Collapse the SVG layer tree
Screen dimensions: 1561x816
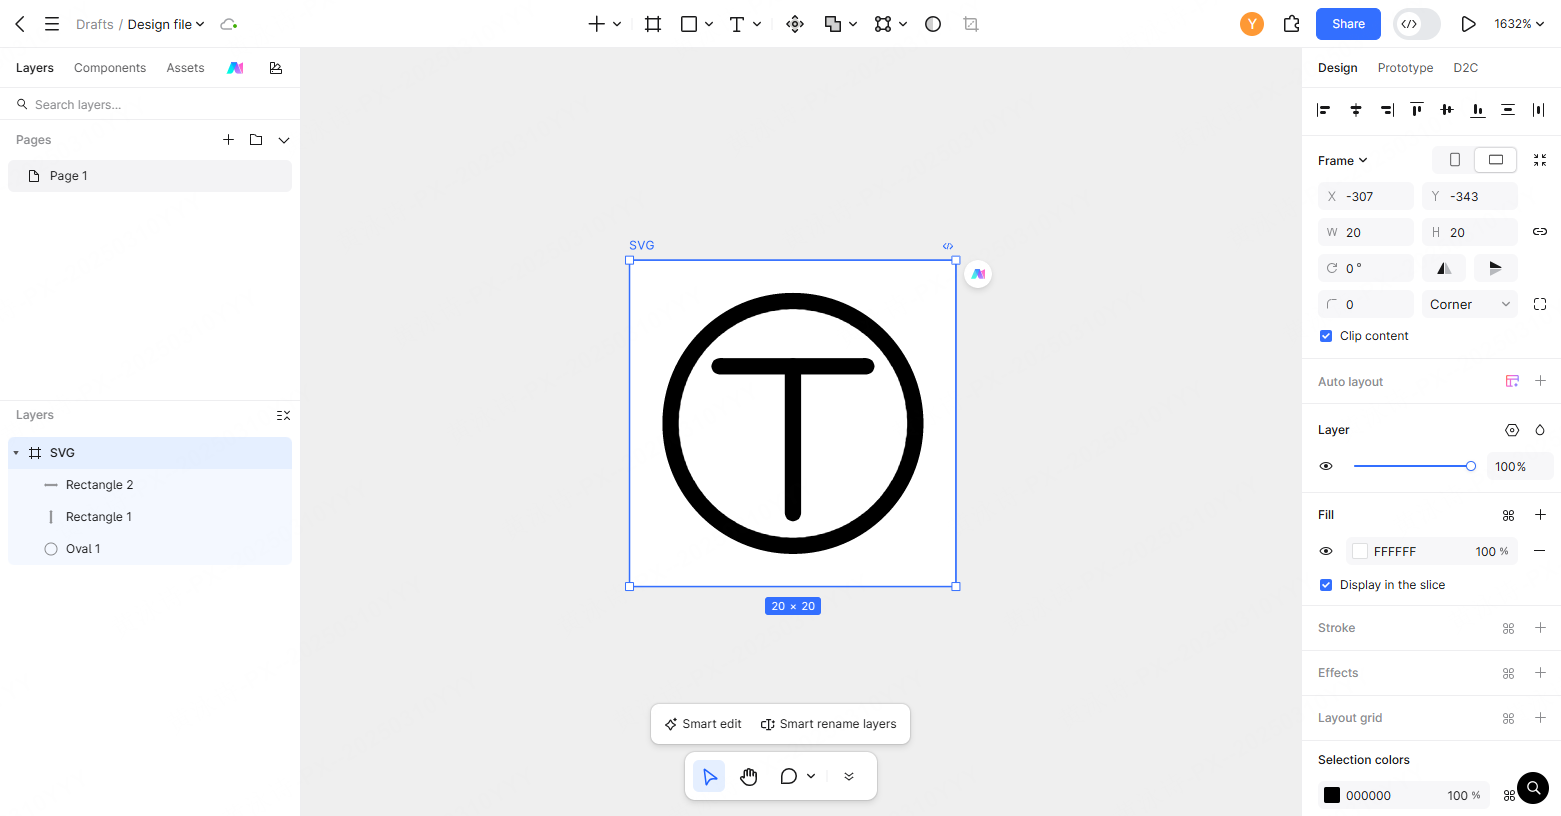click(x=16, y=453)
